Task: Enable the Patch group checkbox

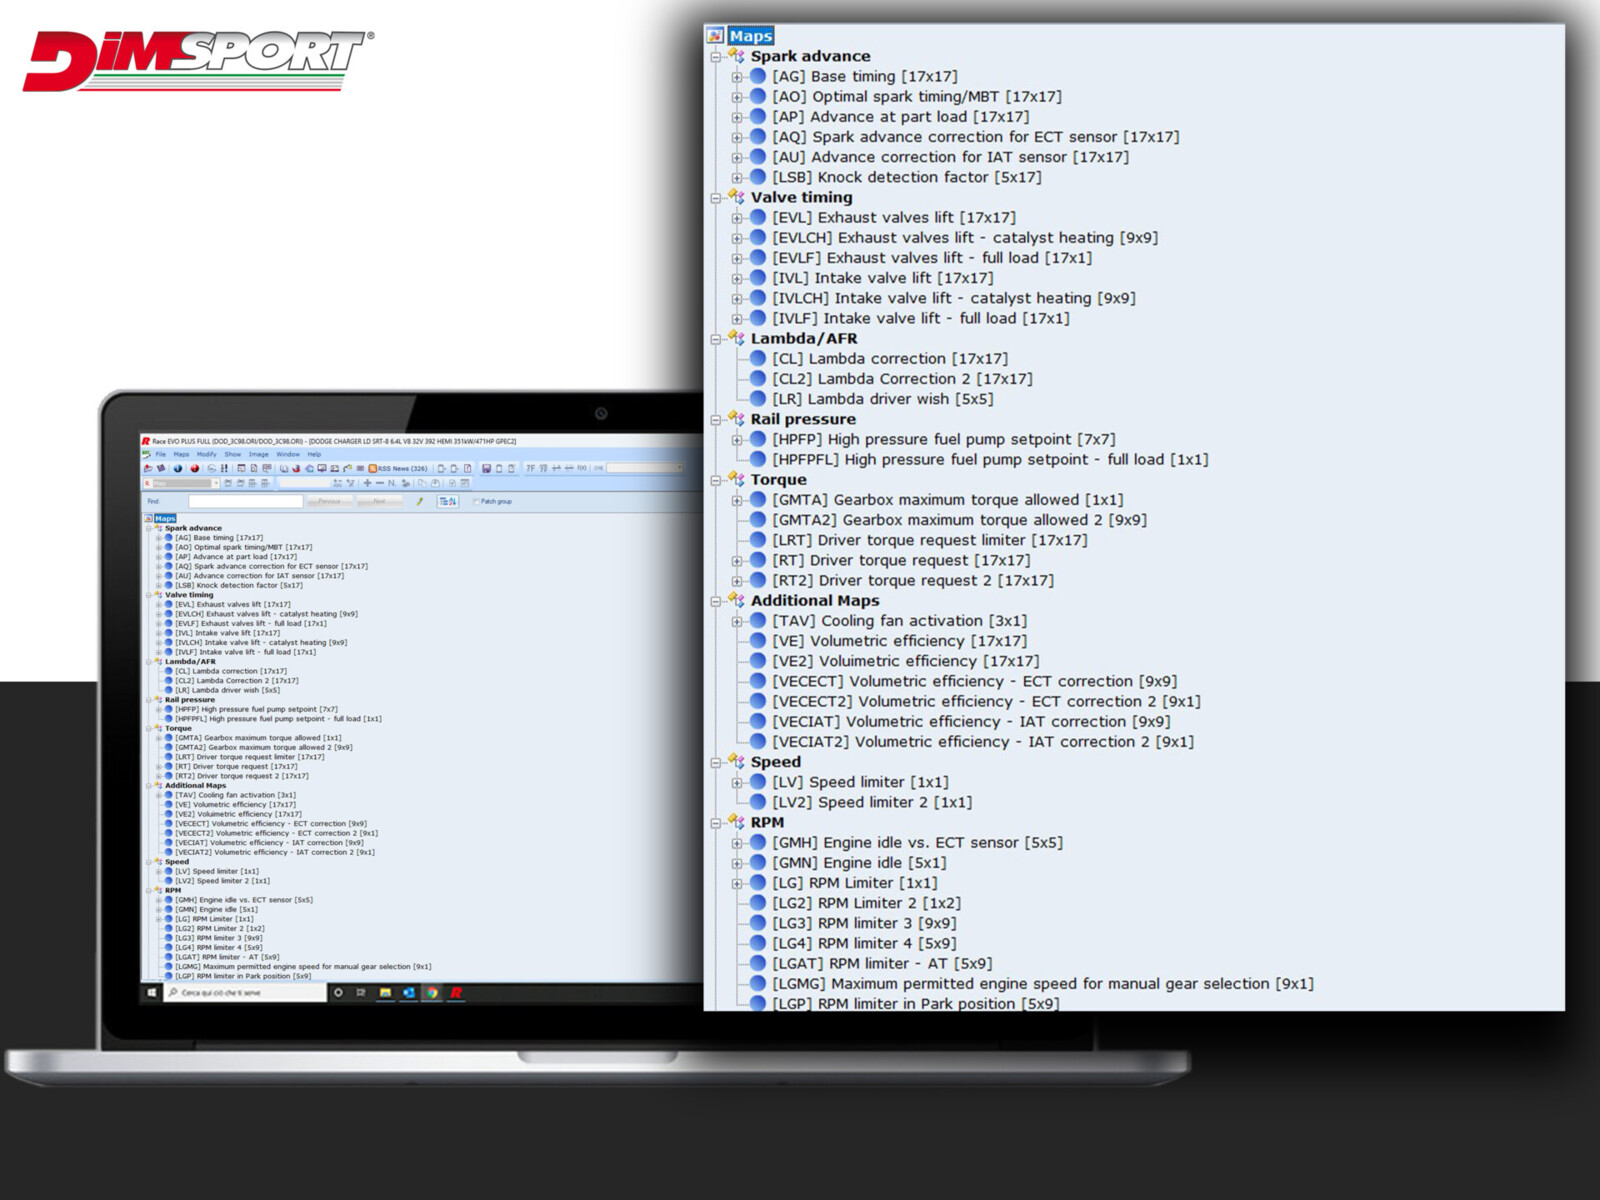Action: tap(475, 501)
